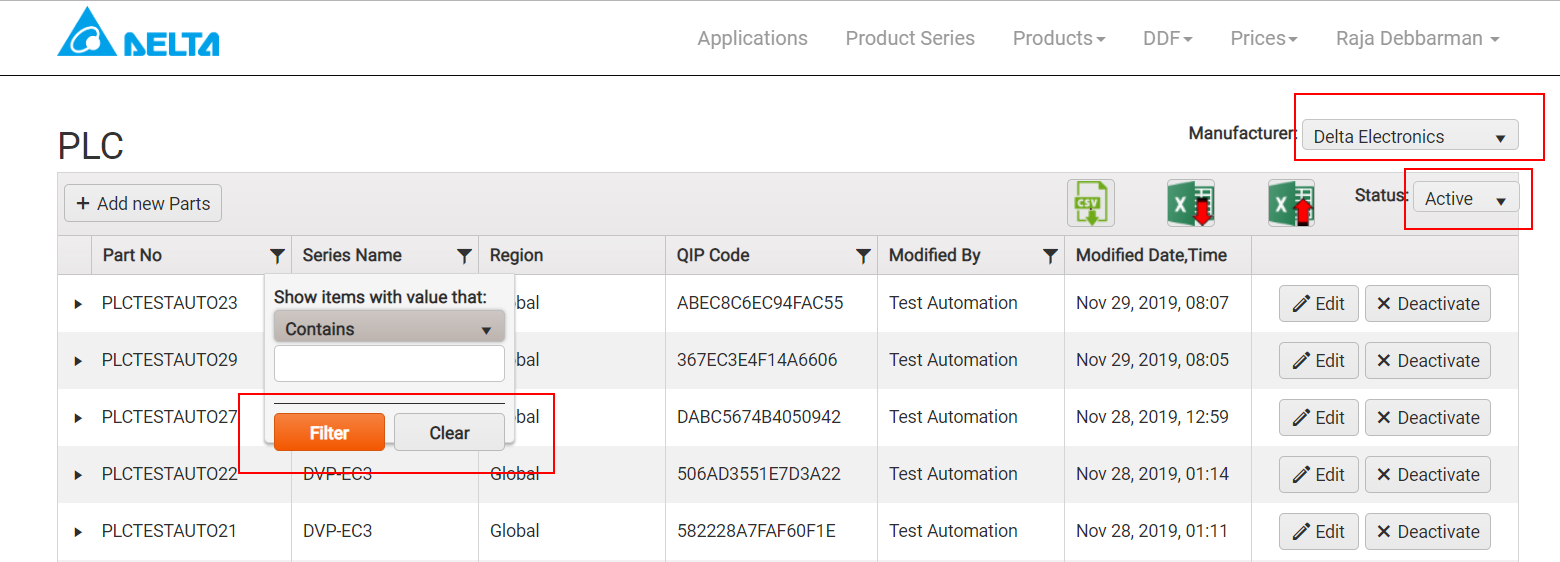Open the Contains filter operator dropdown

pos(389,328)
